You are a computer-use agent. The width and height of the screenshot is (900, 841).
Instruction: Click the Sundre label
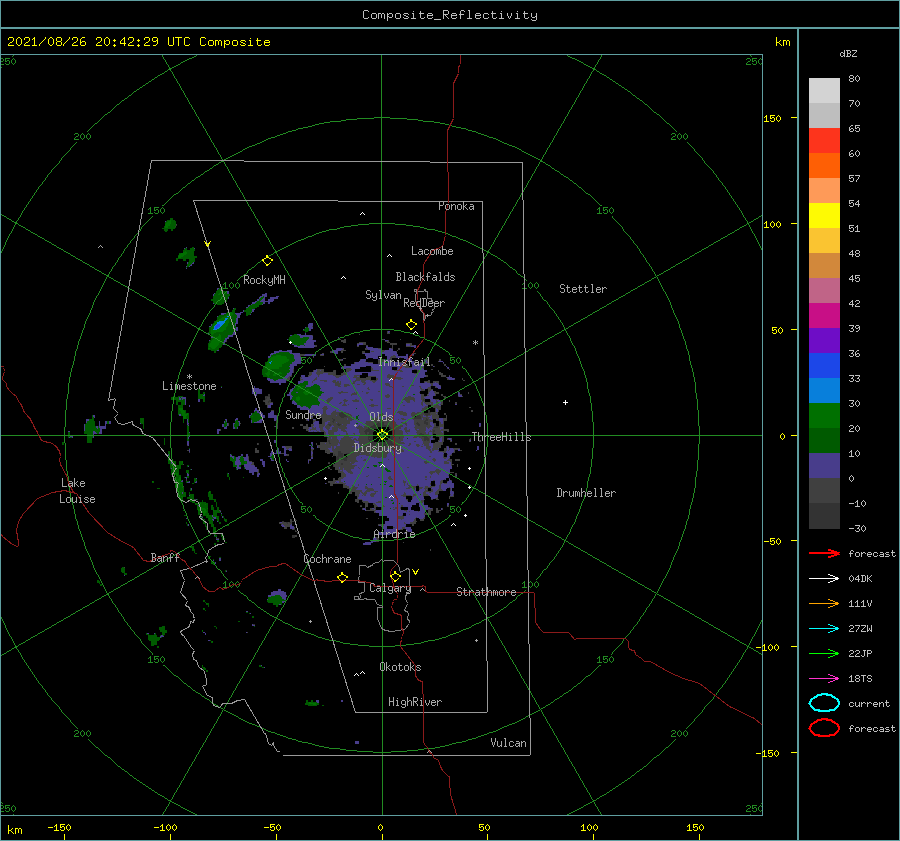[x=303, y=414]
